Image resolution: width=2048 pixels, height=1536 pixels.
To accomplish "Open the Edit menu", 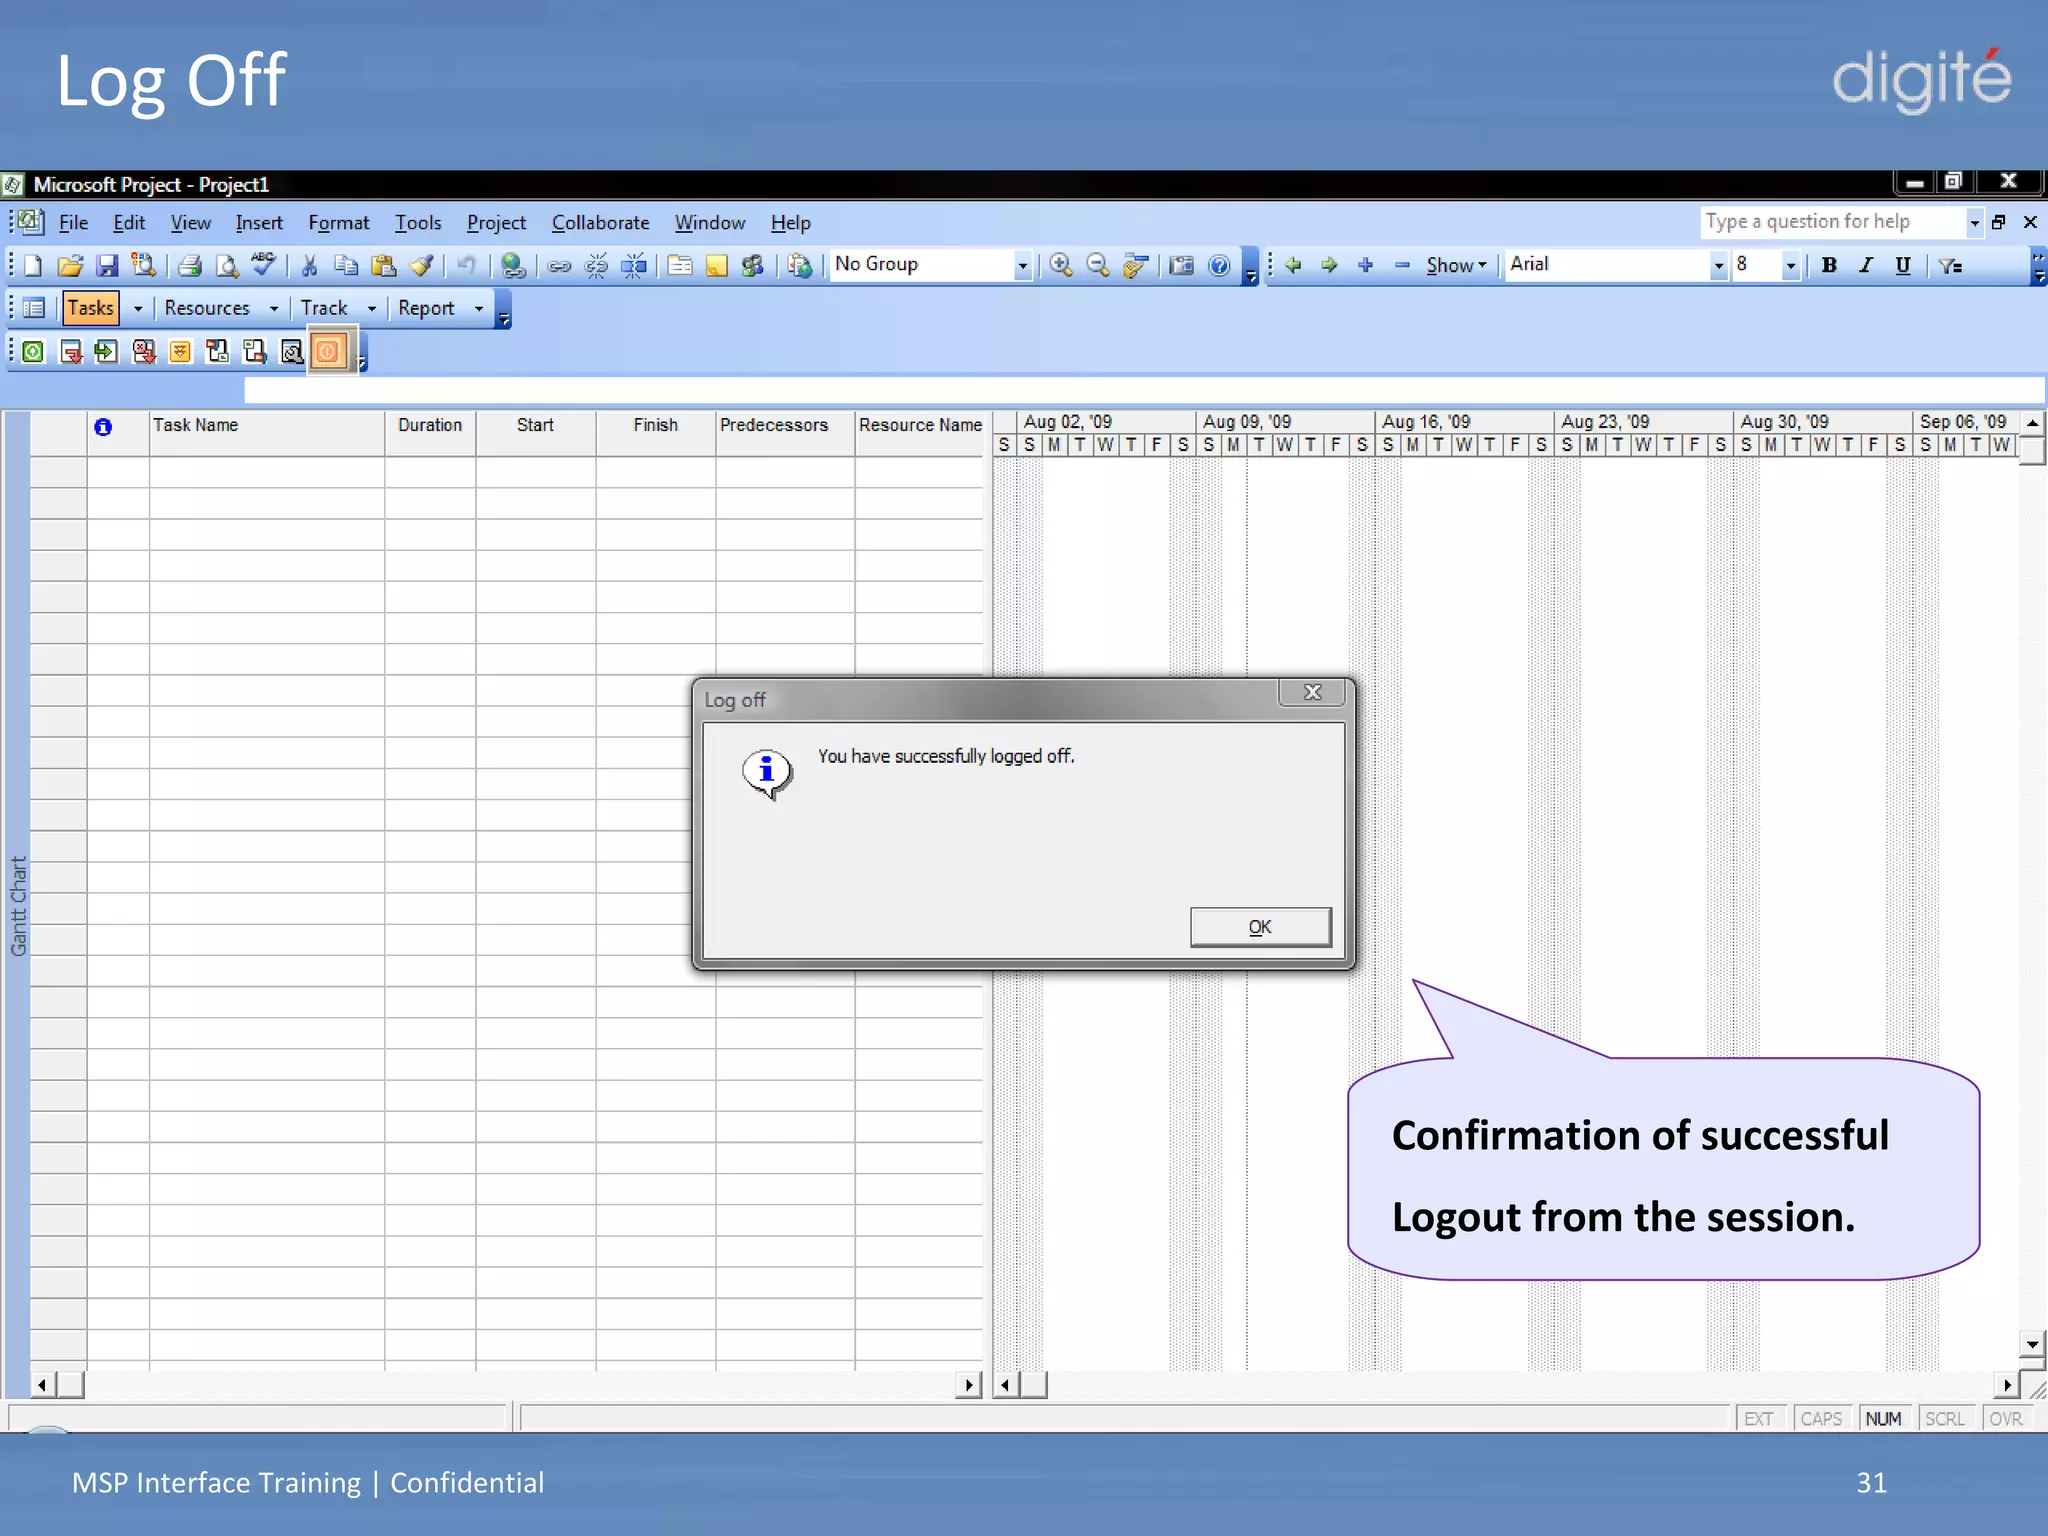I will (x=129, y=223).
